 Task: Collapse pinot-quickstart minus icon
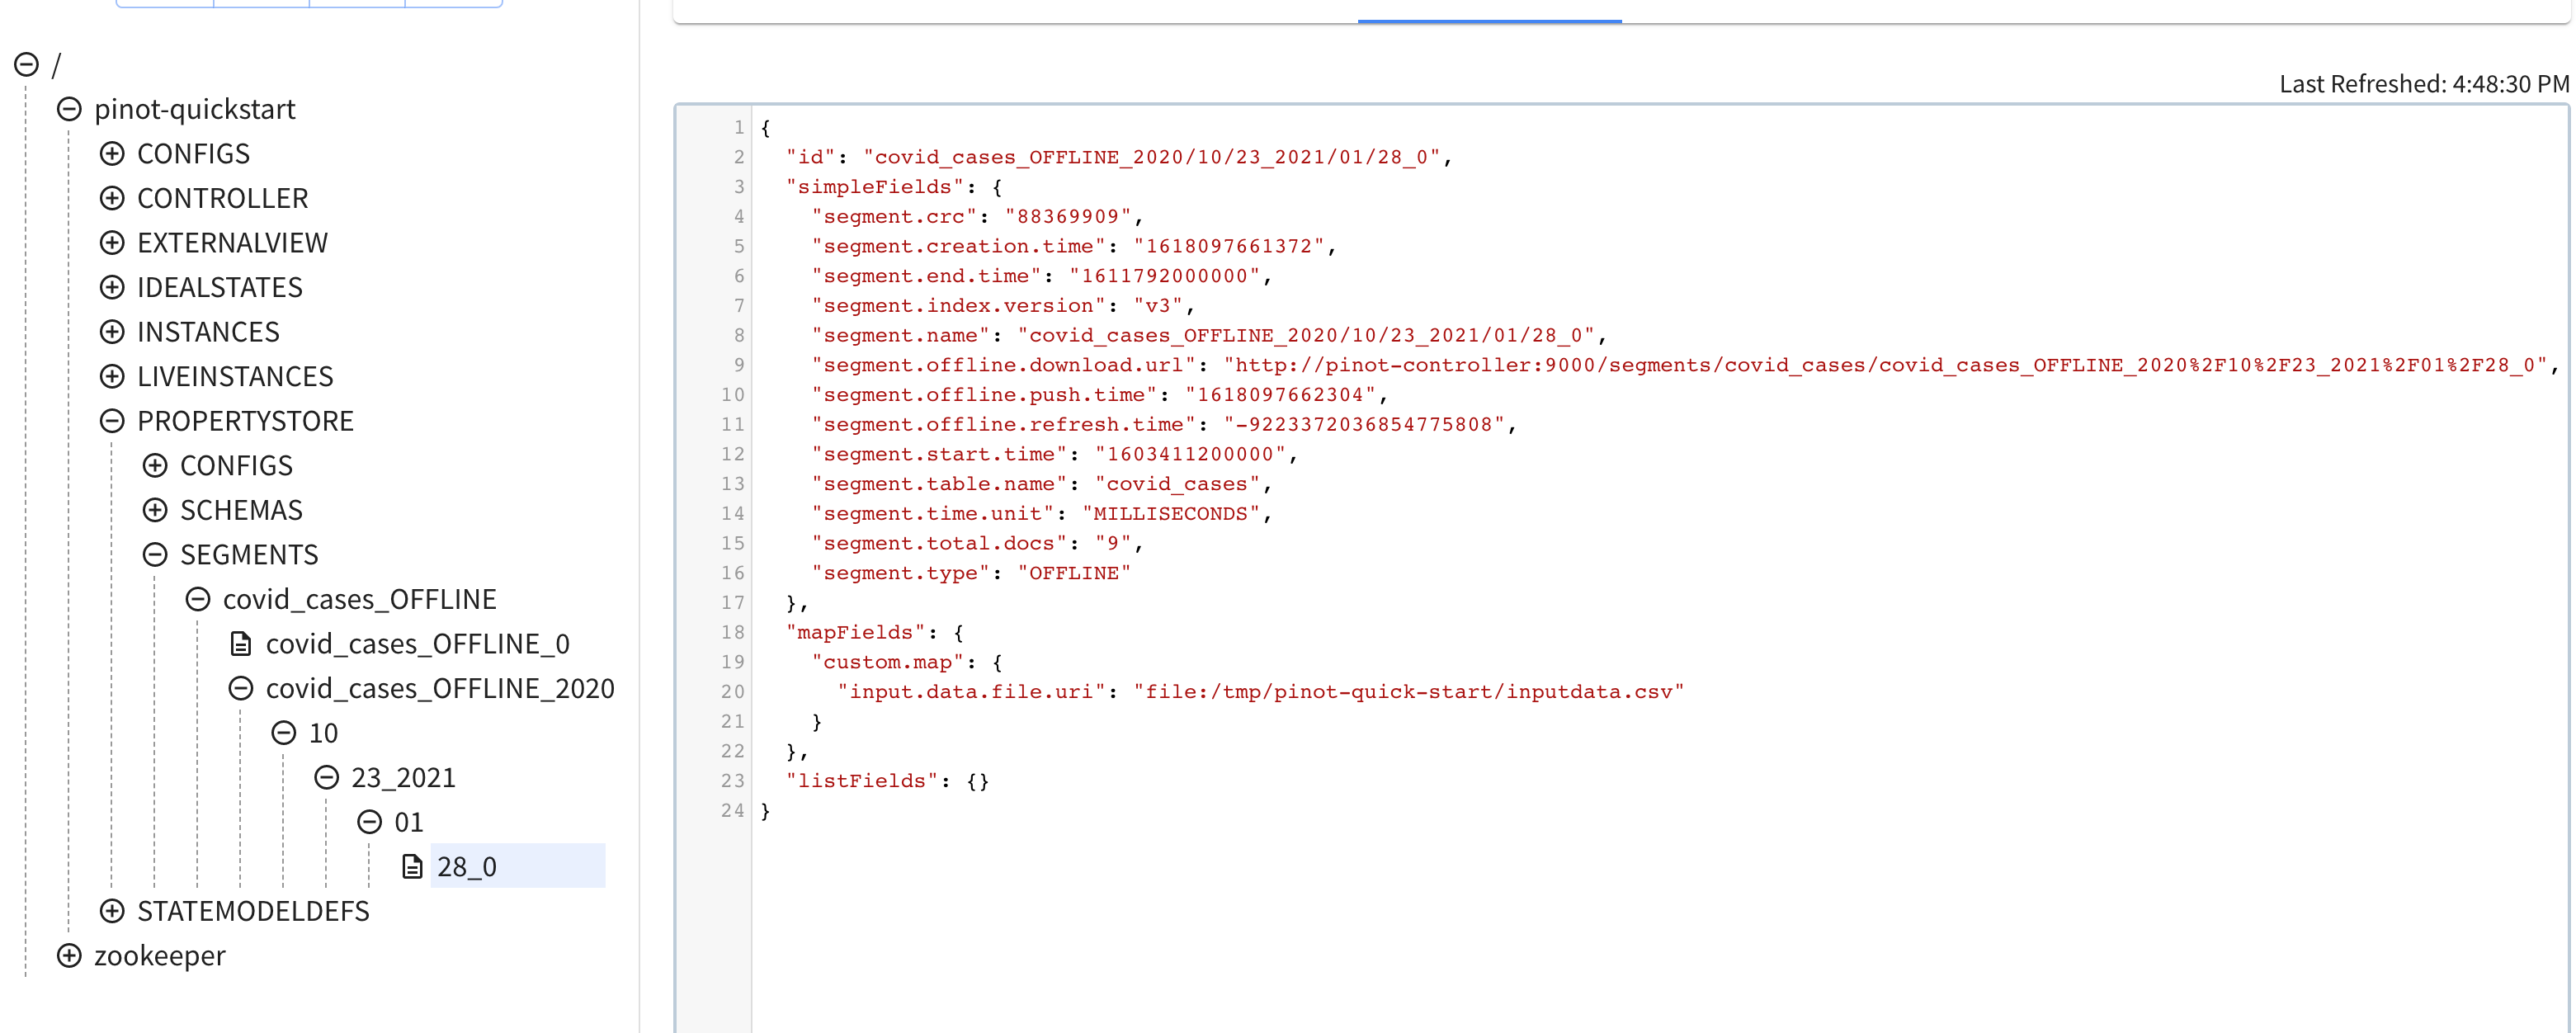click(x=69, y=109)
